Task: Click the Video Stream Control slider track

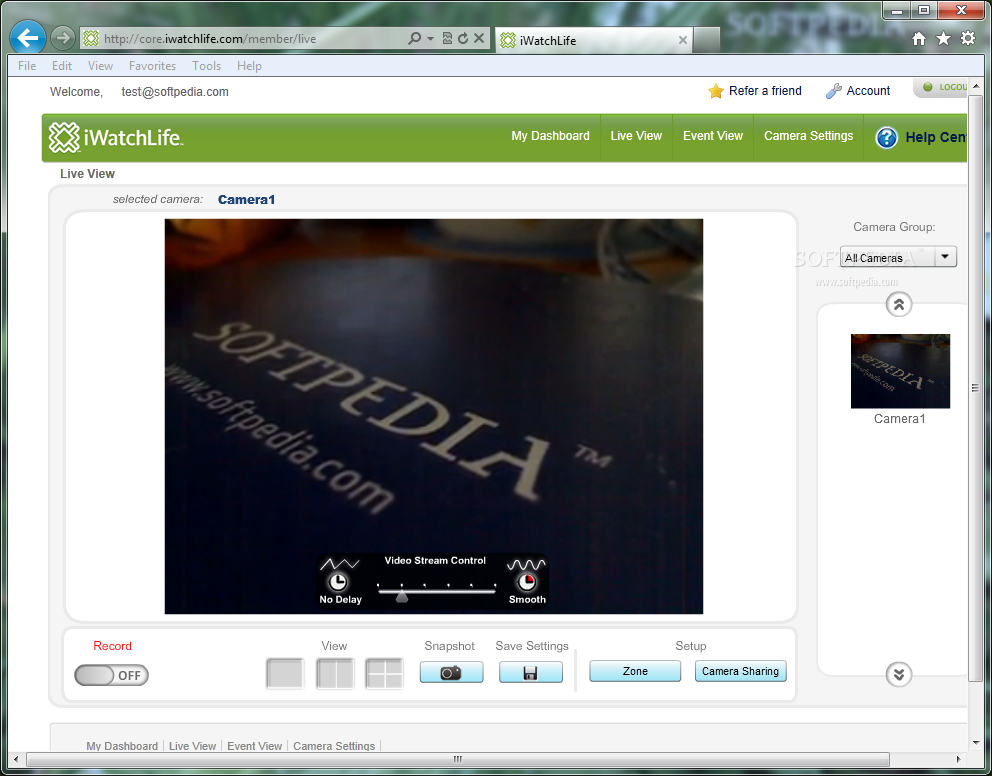Action: (x=437, y=591)
